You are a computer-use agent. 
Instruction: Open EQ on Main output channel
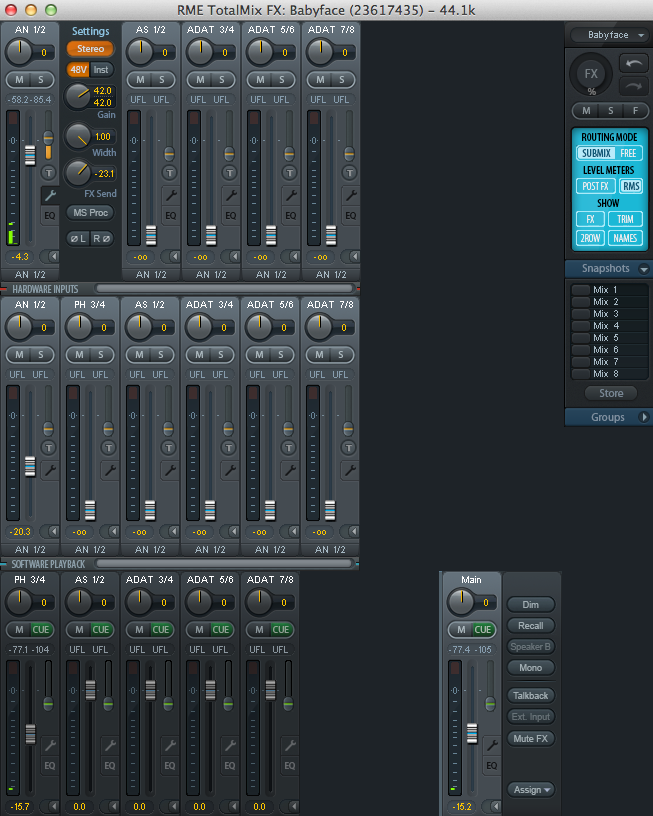pos(492,766)
